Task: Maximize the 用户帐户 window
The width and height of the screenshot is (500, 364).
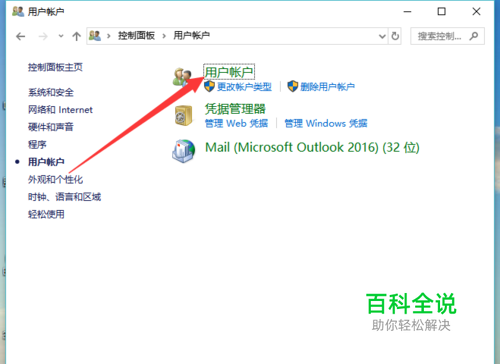Action: (442, 12)
